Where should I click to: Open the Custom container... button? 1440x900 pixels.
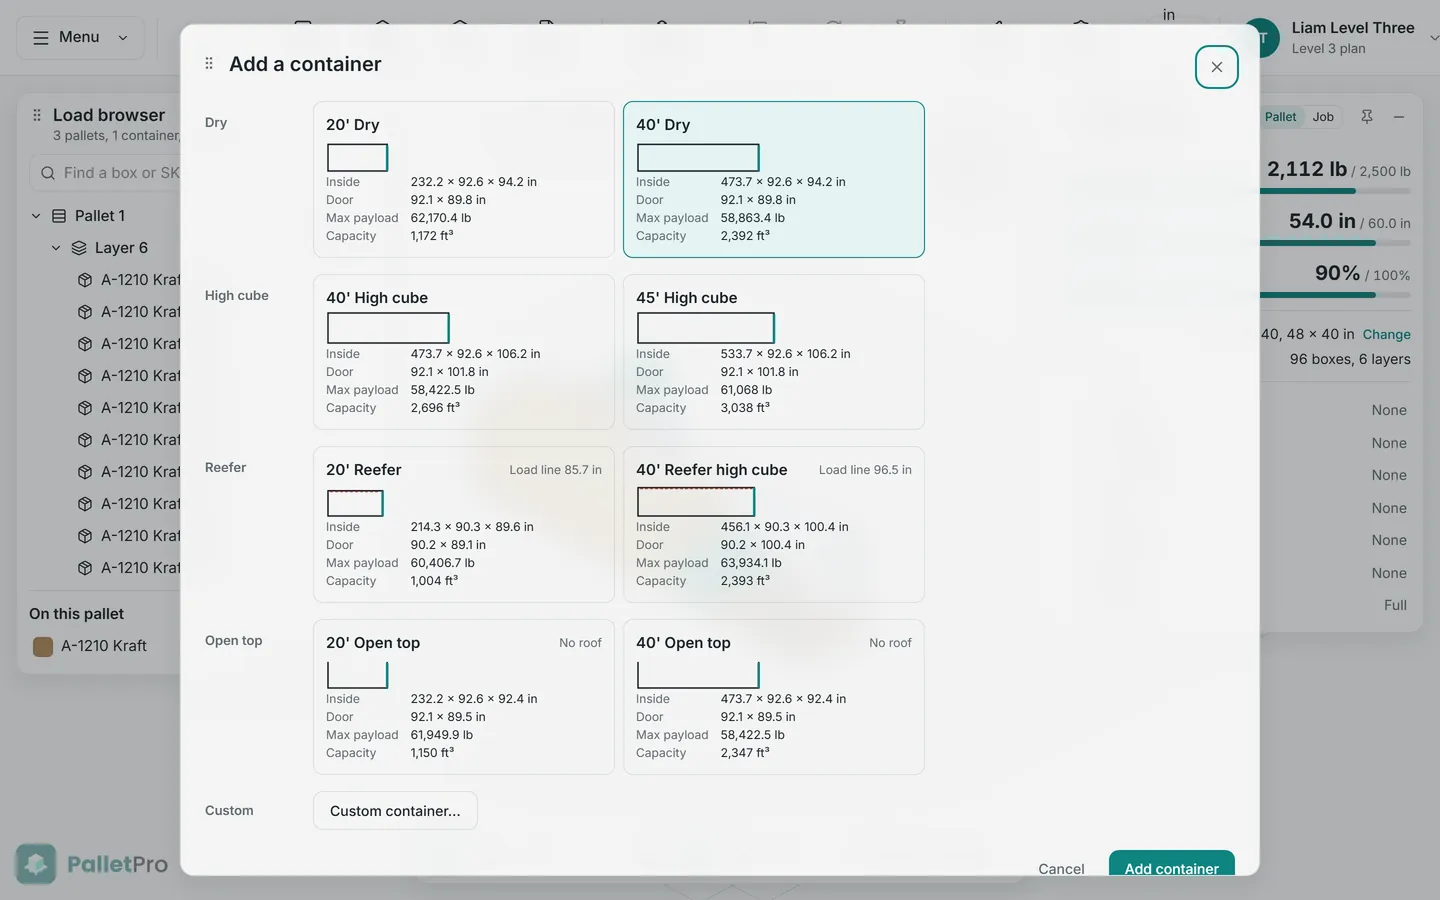tap(395, 811)
